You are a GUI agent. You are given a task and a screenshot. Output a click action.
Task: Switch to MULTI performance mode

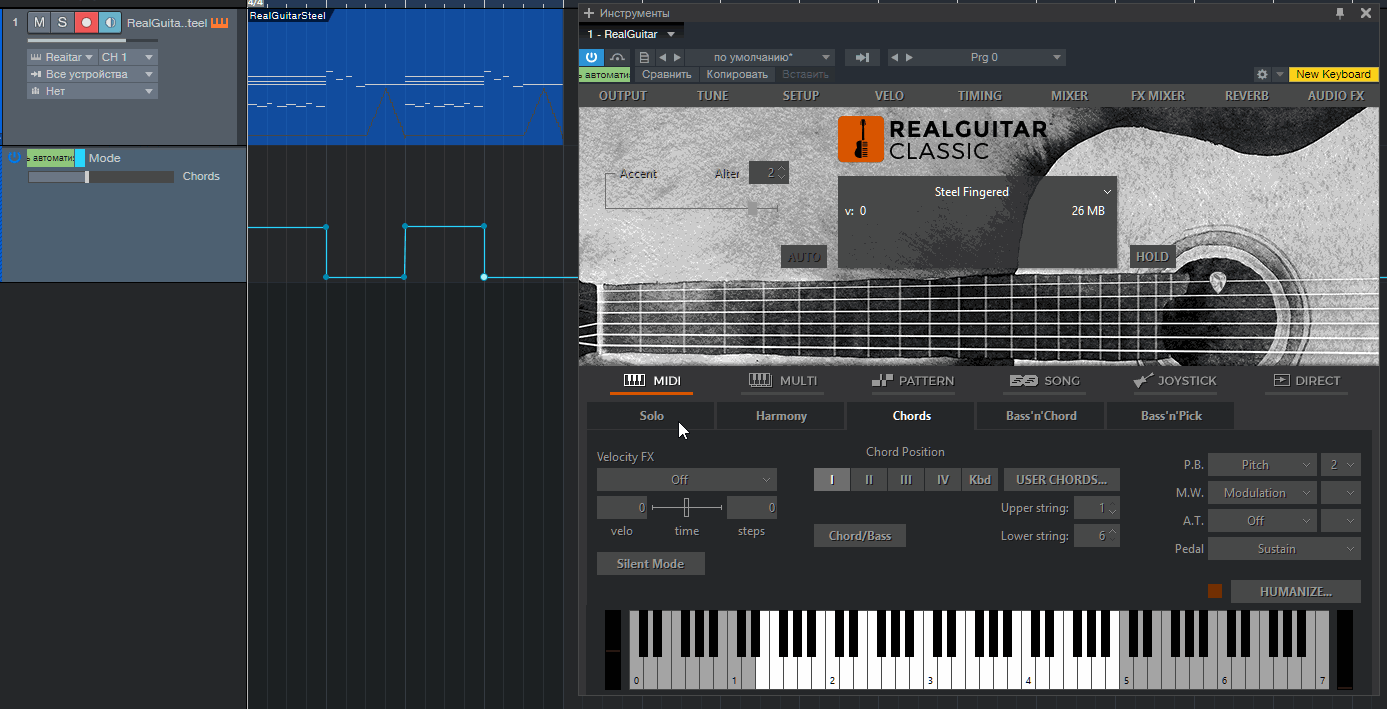[783, 381]
